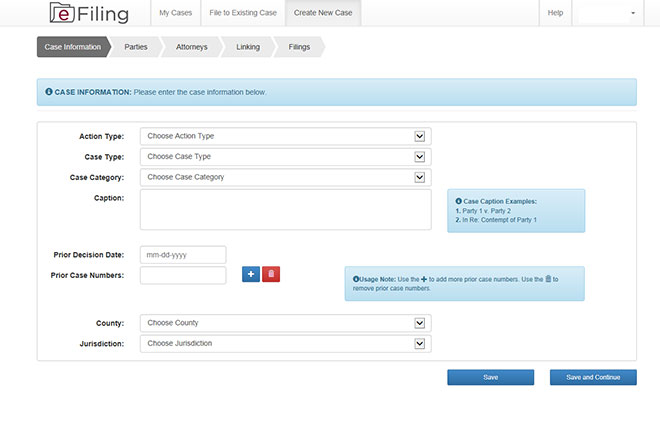Jump to the Linking step
Screen dimensions: 660x440
tap(248, 47)
